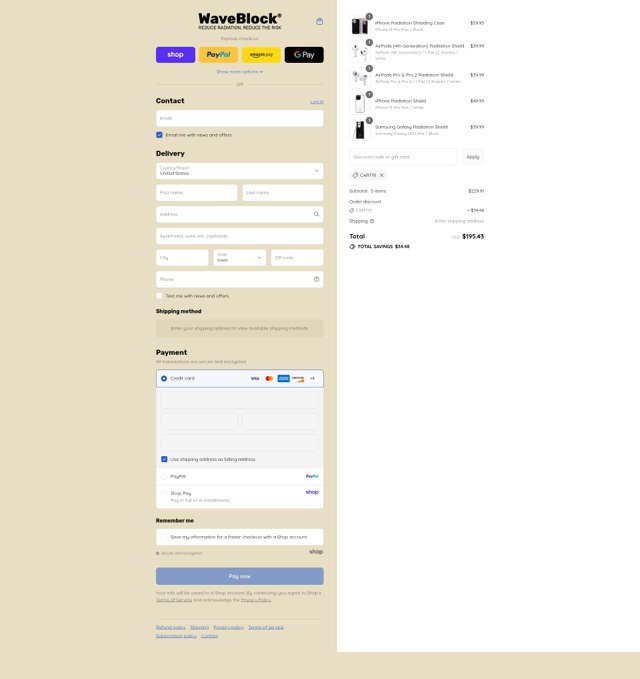Screen dimensions: 640x679
Task: Click the Log in link
Action: click(317, 102)
